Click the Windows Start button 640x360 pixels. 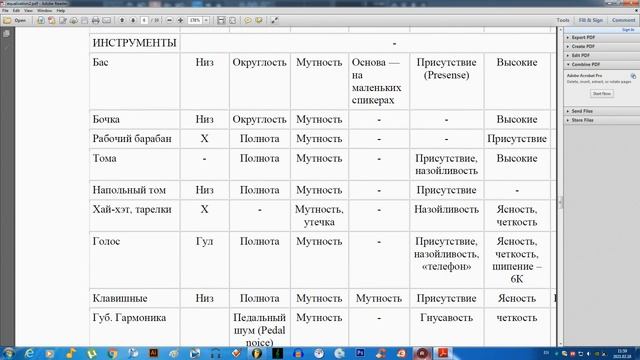point(8,353)
